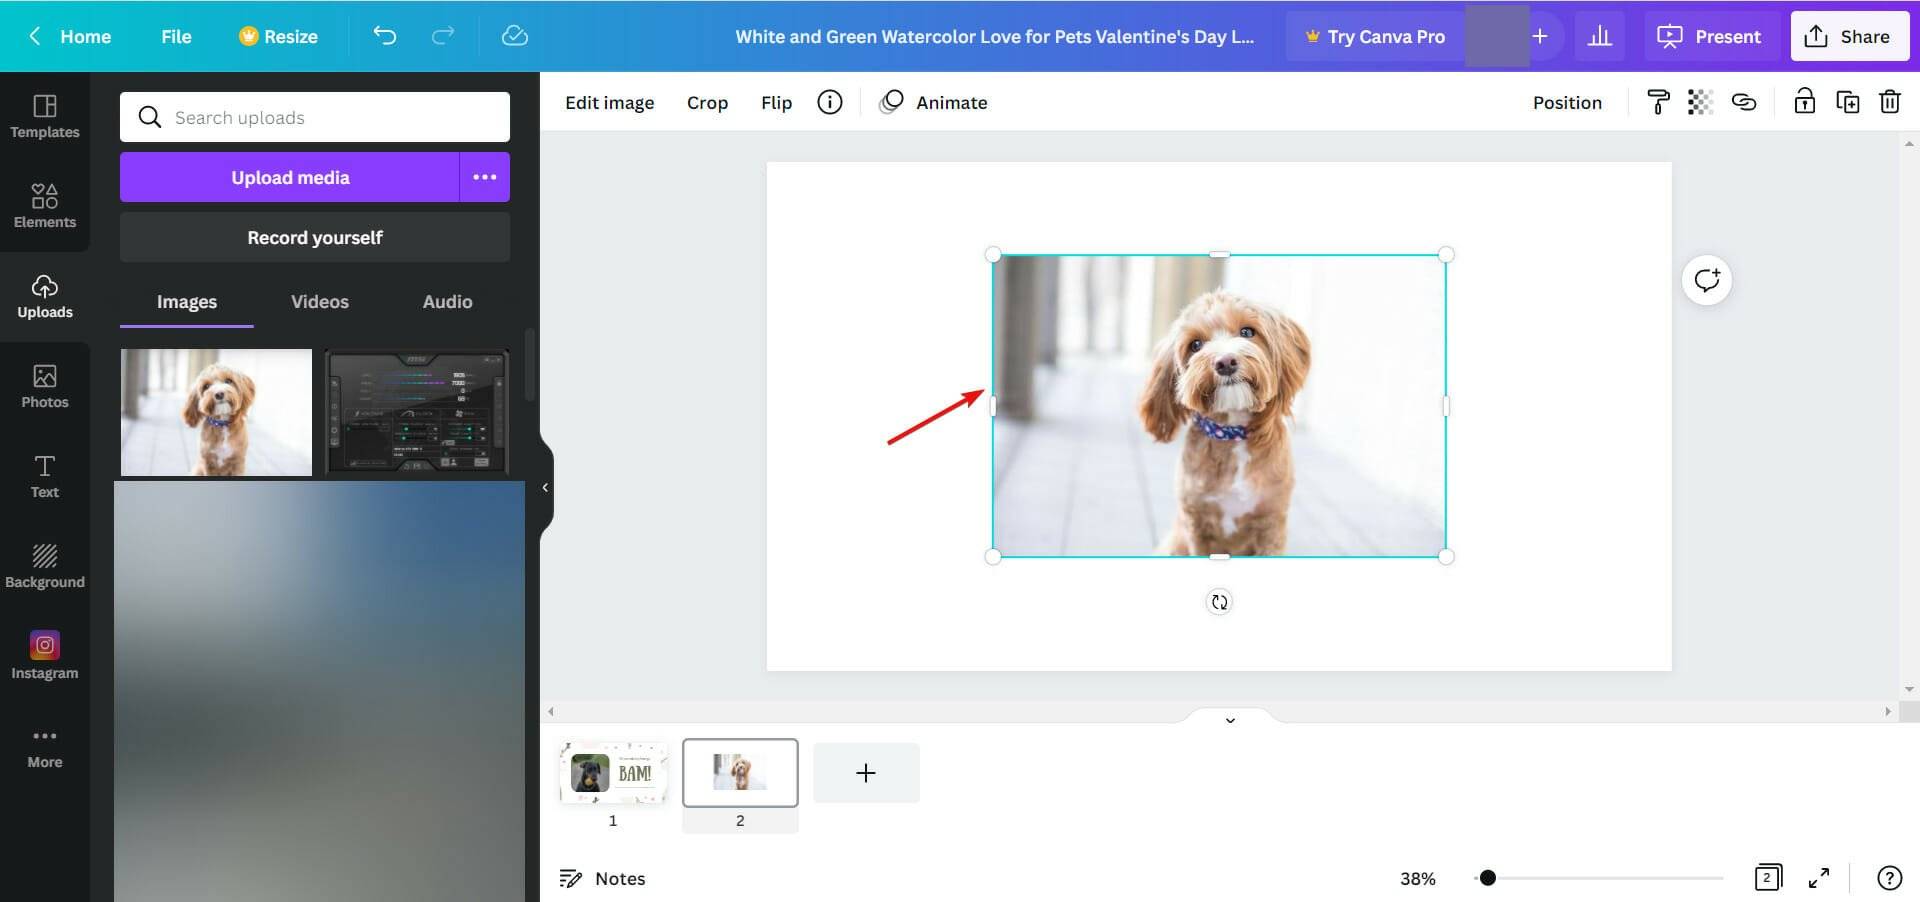The width and height of the screenshot is (1920, 902).
Task: Open the Photos panel in the sidebar
Action: click(45, 386)
